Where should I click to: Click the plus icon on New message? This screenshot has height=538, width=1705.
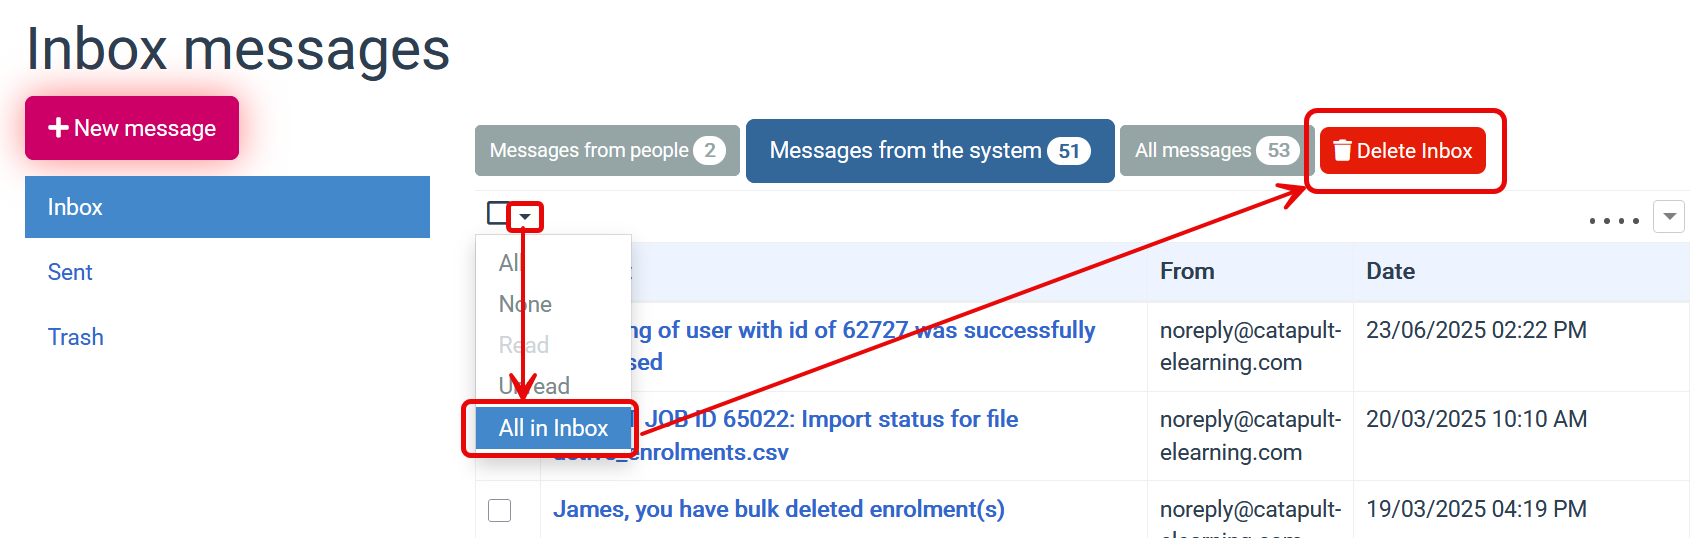58,128
